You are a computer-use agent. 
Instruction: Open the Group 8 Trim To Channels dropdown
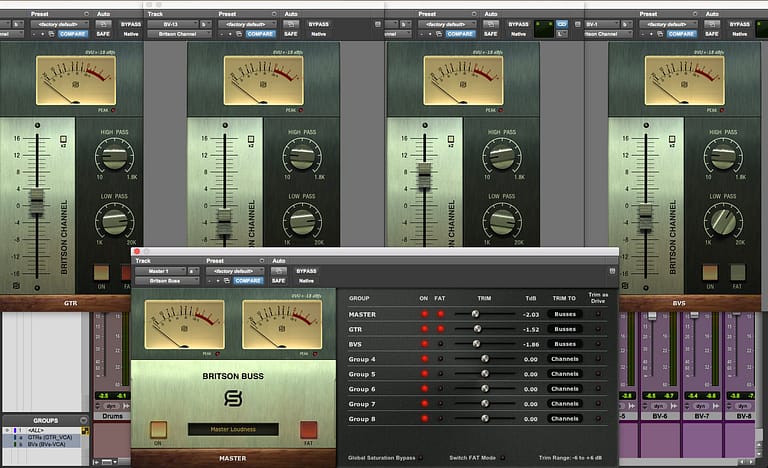pos(565,418)
